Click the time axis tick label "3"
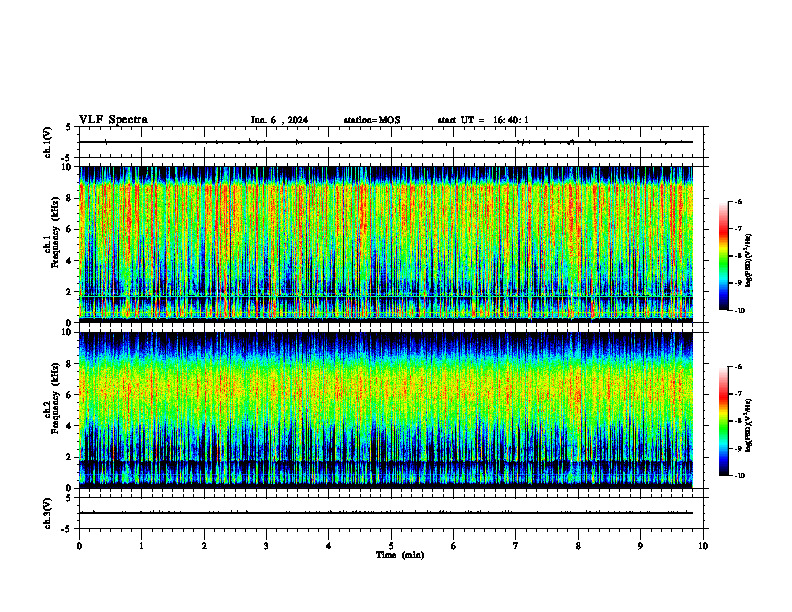792x612 pixels. 266,546
